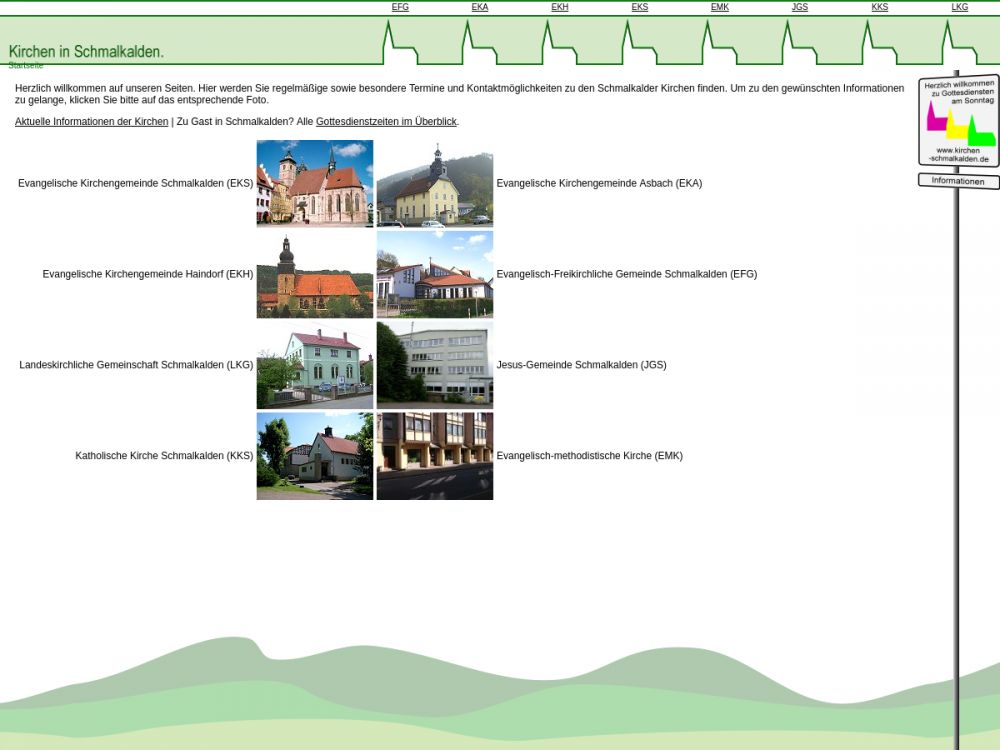Viewport: 1000px width, 750px height.
Task: Open the JGS navigation link
Action: point(800,7)
